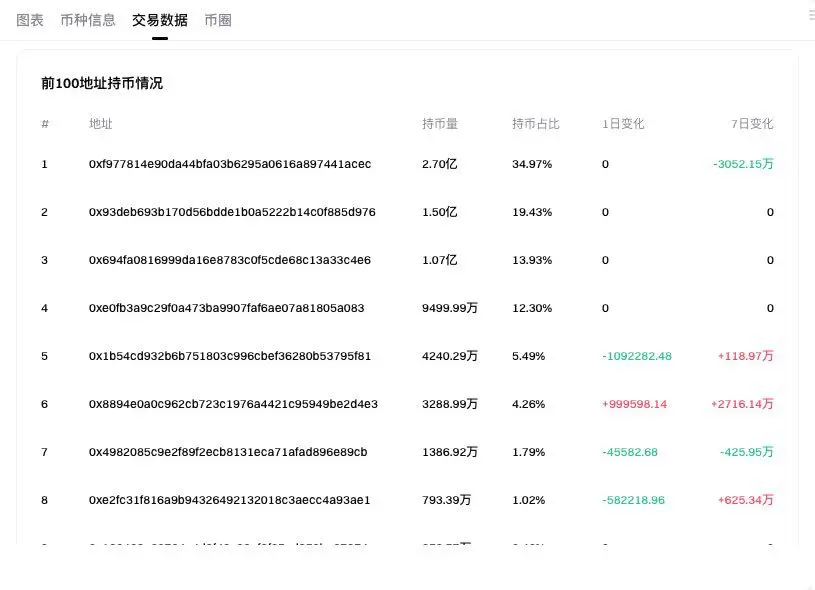The height and width of the screenshot is (590, 815).
Task: Click 7-day change -425.95万
Action: coord(746,452)
